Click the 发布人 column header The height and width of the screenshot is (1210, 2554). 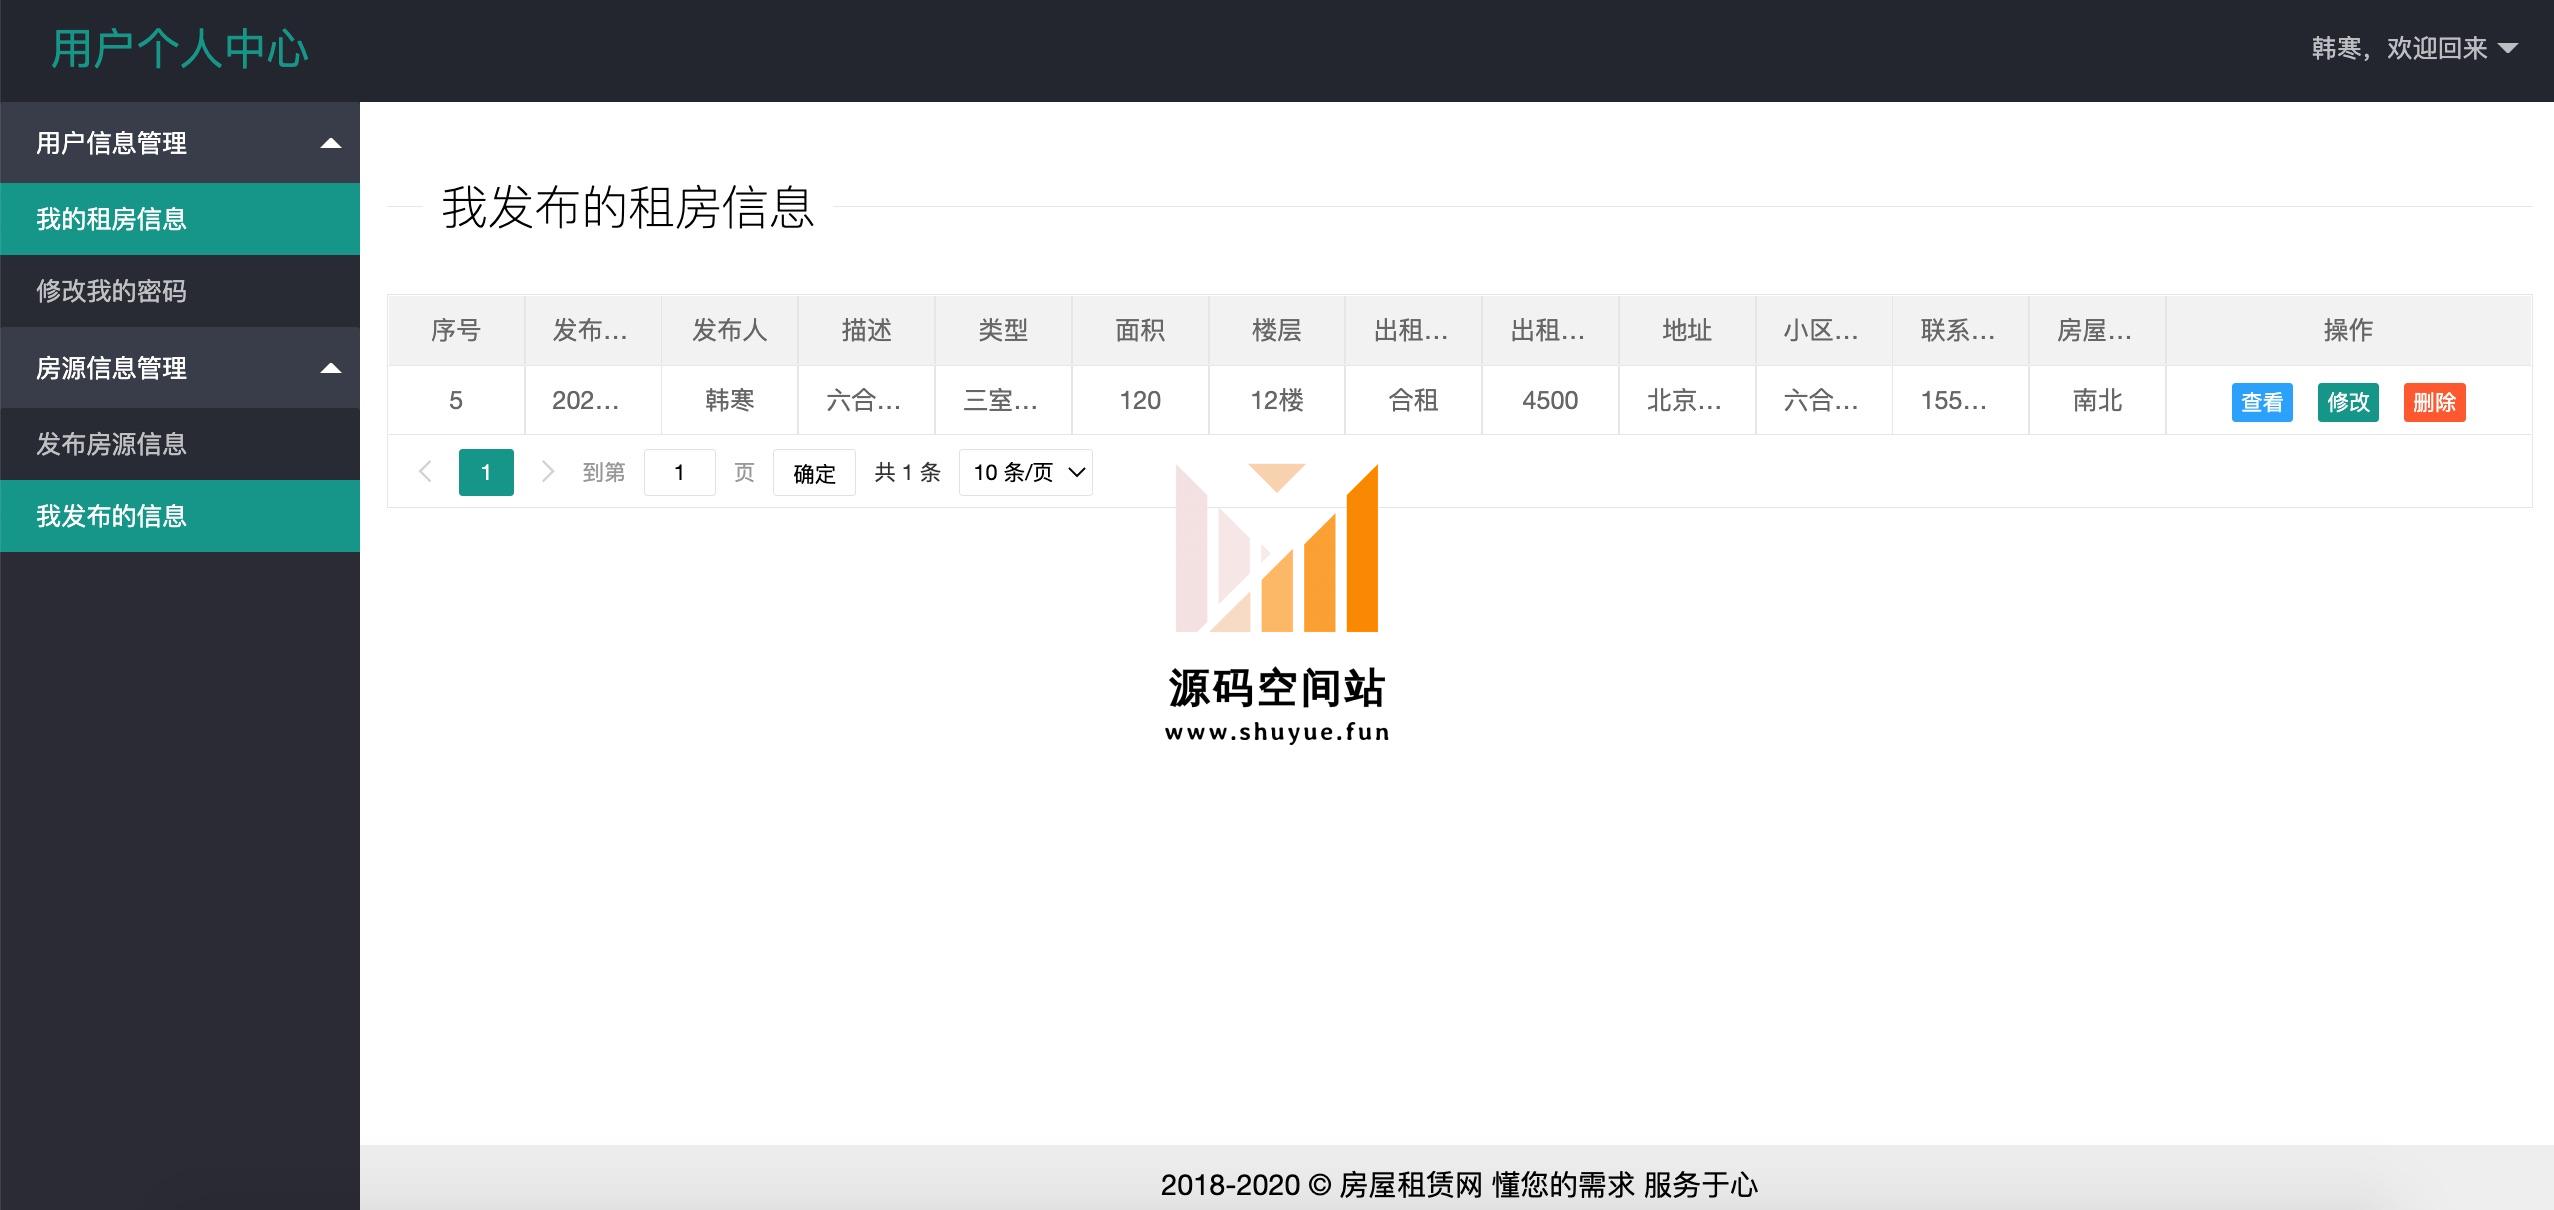point(729,330)
